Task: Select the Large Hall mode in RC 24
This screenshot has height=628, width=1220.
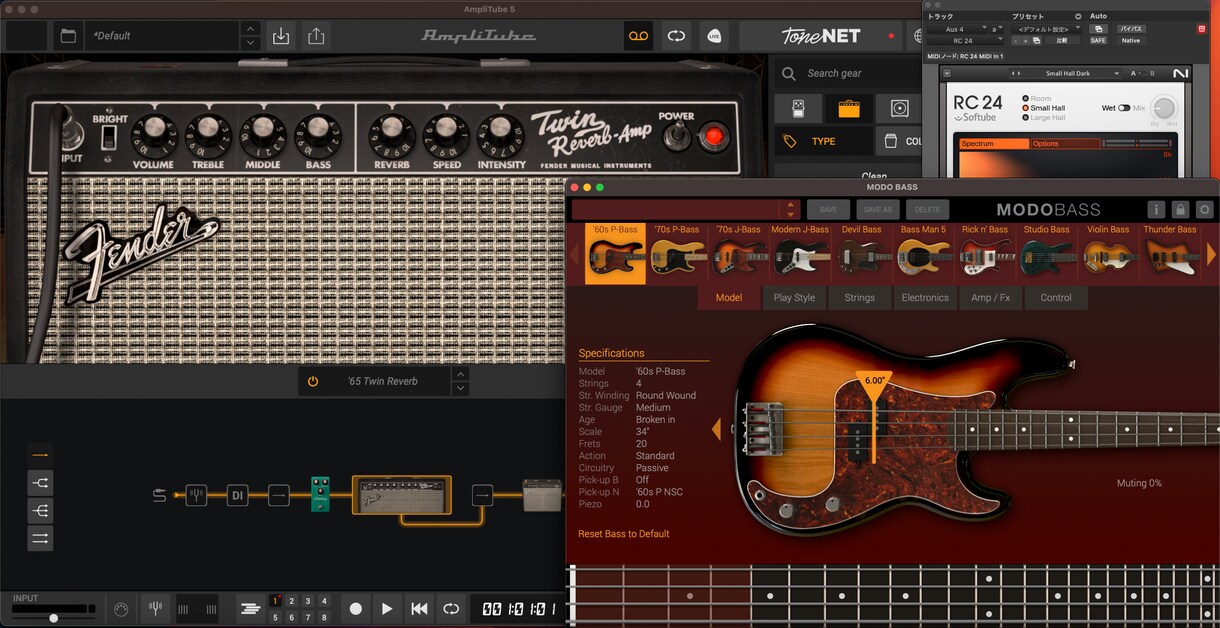Action: click(1043, 118)
